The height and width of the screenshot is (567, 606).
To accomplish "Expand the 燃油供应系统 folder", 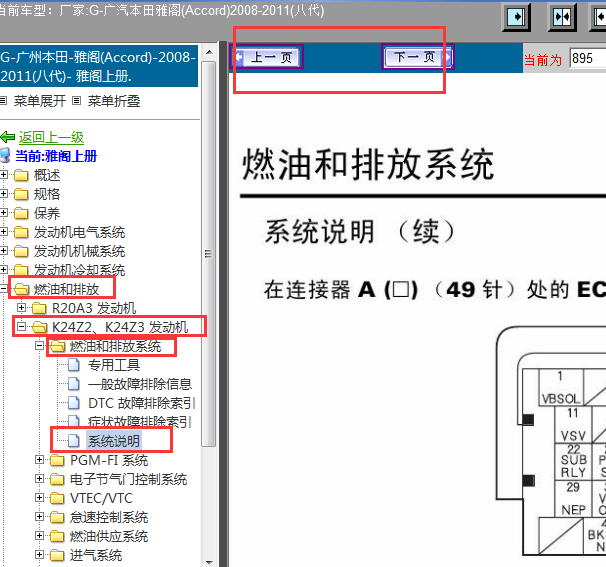I will (x=39, y=536).
